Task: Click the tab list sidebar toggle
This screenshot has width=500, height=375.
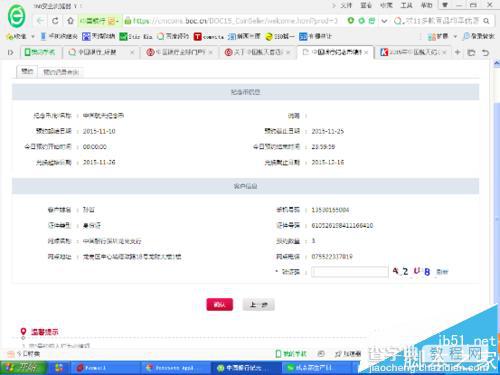Action: click(11, 52)
